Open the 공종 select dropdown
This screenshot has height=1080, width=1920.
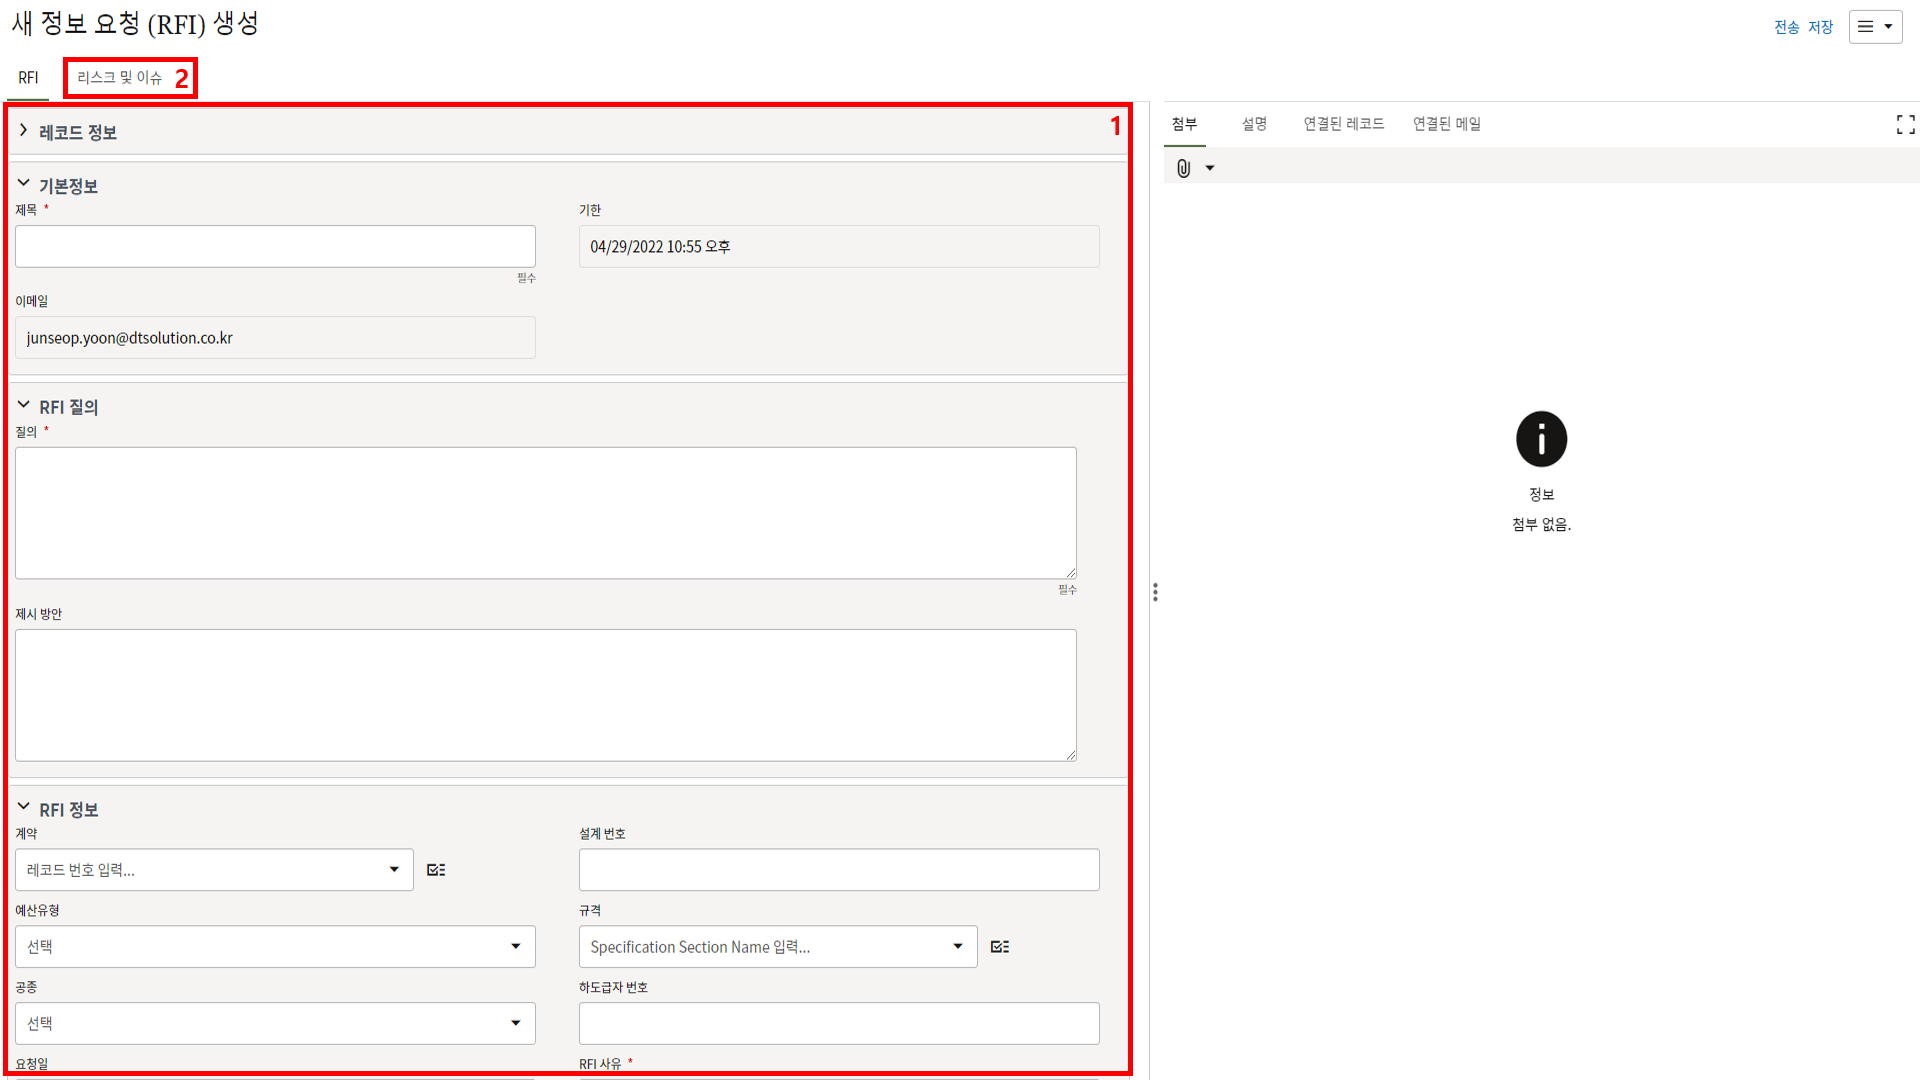275,1023
